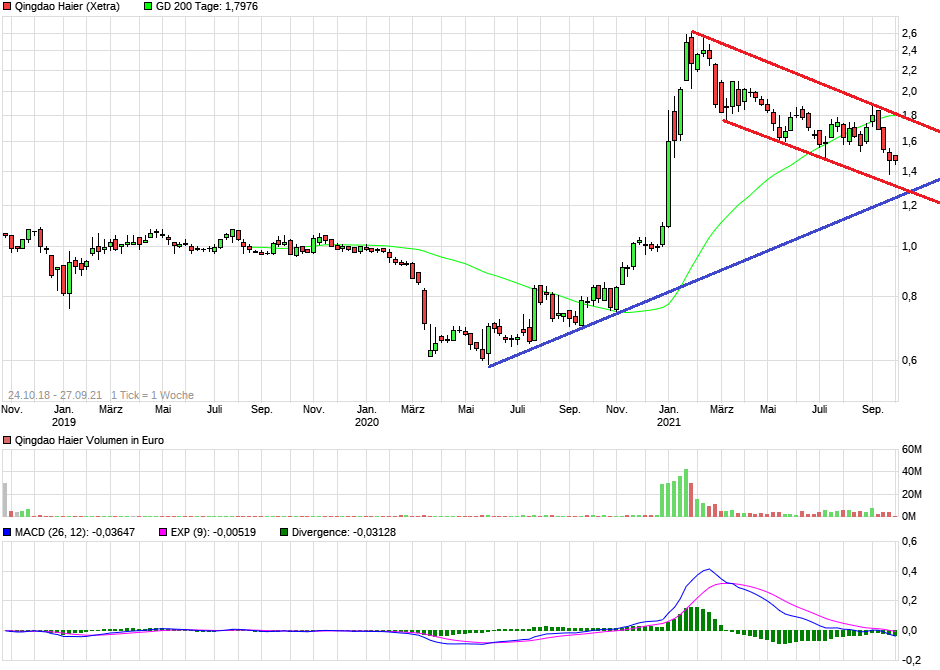This screenshot has height=670, width=940.
Task: Click the tallest green volume bar
Action: (686, 492)
